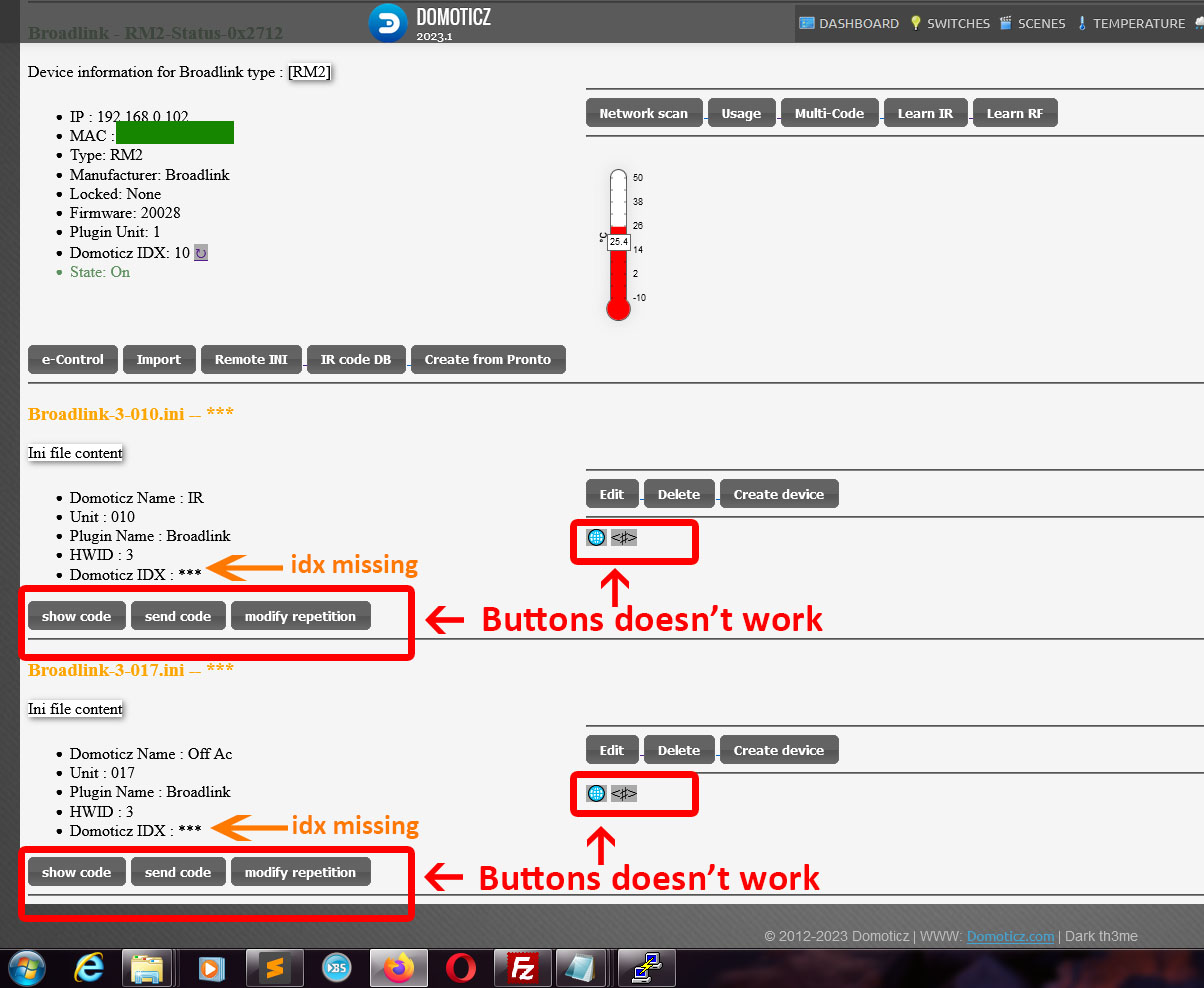This screenshot has height=988, width=1204.
Task: Open the IR code DB
Action: click(x=356, y=359)
